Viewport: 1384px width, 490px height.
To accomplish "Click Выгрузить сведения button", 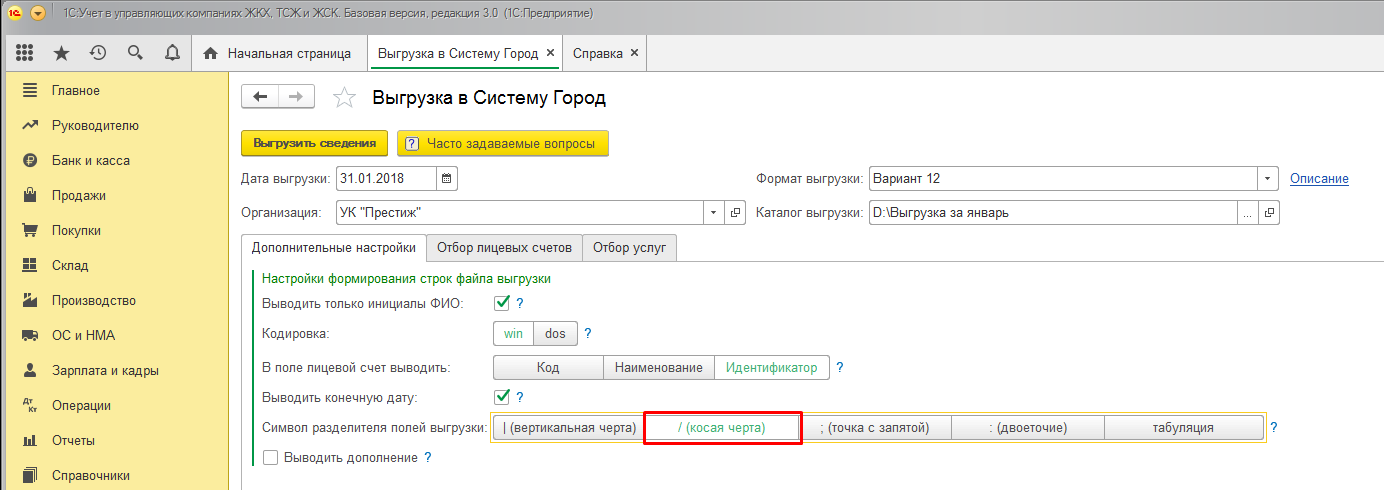I will pyautogui.click(x=314, y=144).
